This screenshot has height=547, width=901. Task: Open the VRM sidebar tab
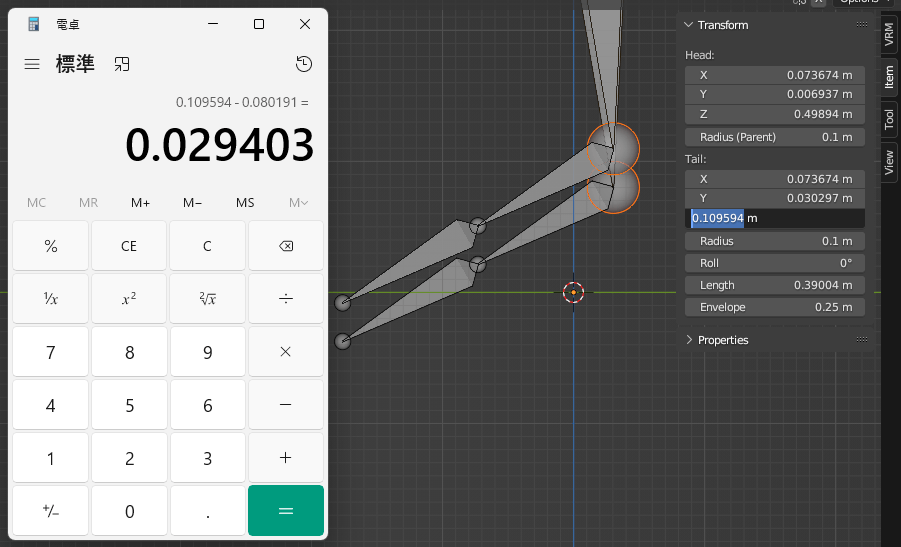coord(889,35)
